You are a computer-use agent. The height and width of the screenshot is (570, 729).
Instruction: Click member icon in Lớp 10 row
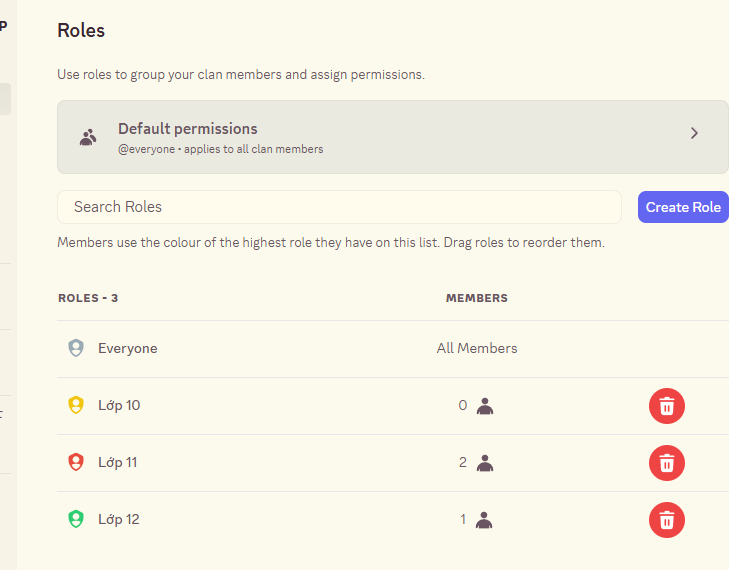click(485, 406)
